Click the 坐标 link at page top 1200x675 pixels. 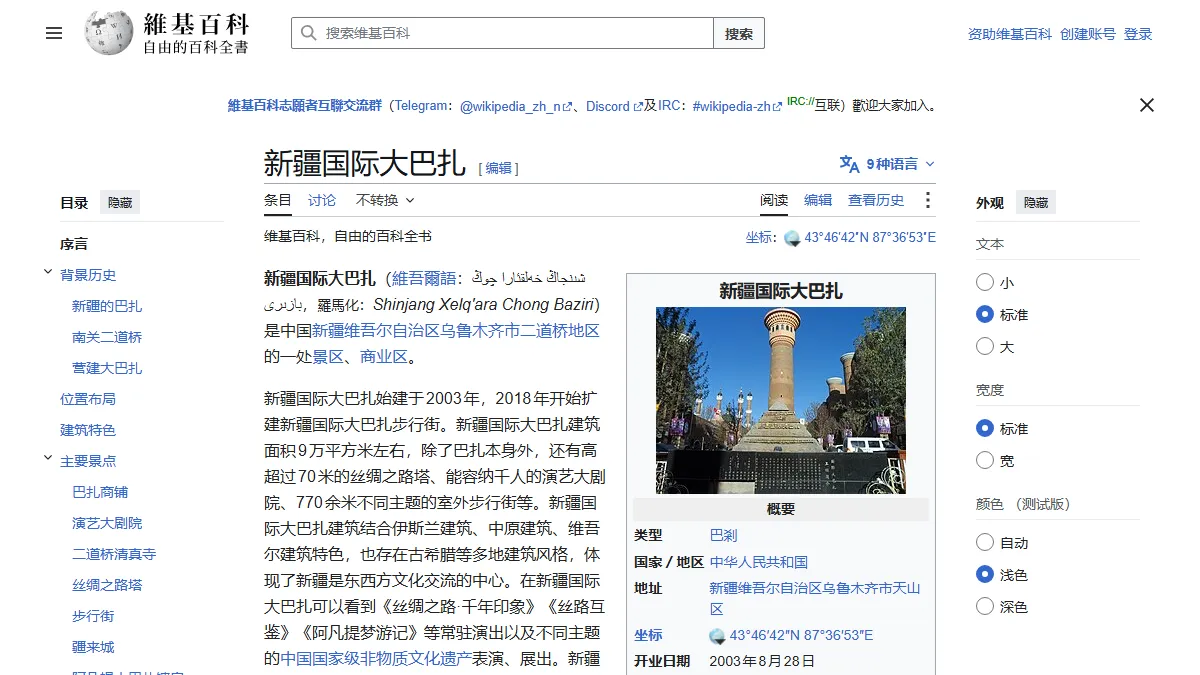(x=758, y=238)
